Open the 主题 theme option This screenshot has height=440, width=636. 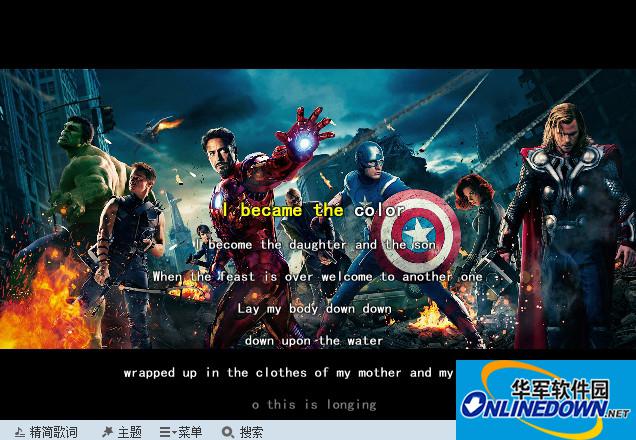[129, 432]
